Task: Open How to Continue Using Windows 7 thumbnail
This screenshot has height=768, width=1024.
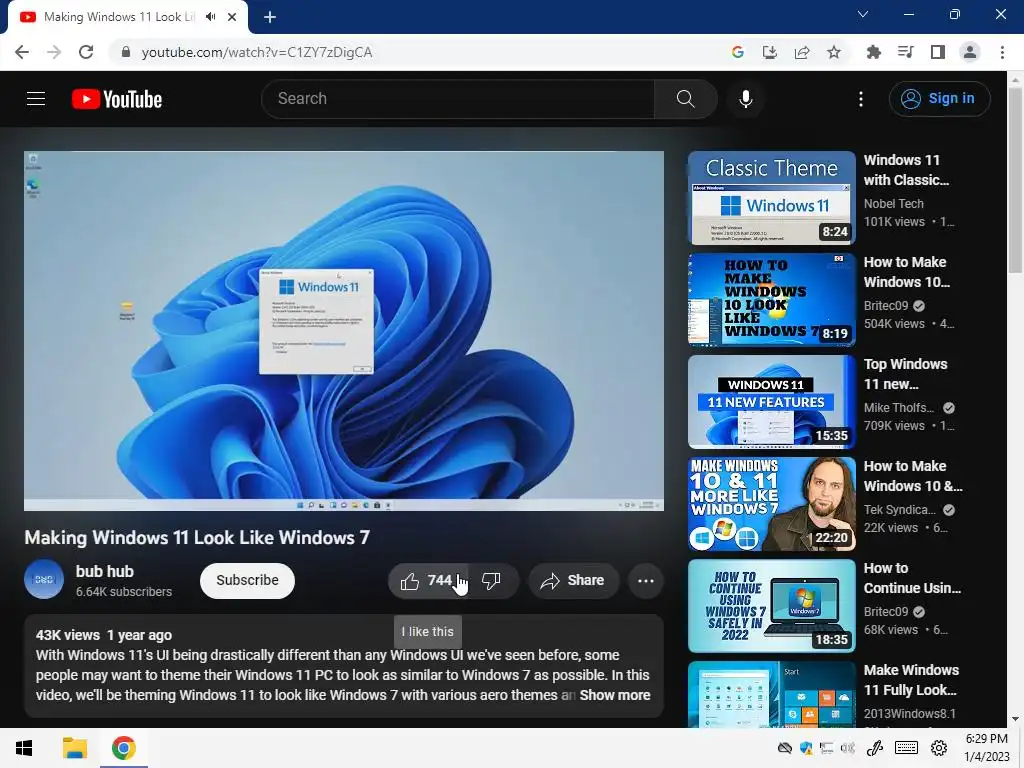Action: tap(771, 605)
